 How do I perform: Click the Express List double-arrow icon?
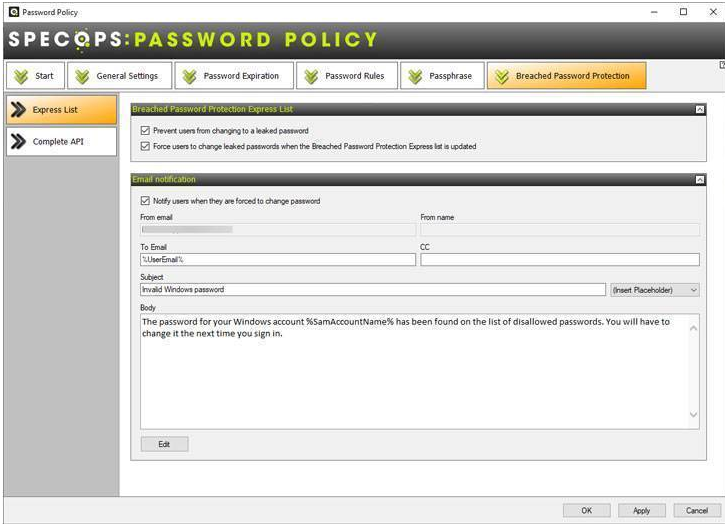pos(18,110)
